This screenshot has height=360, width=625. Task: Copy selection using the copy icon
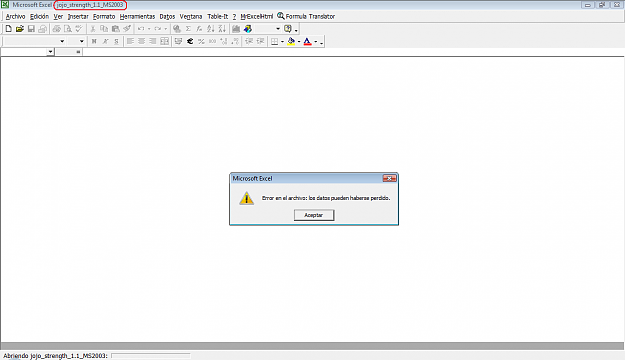coord(104,29)
